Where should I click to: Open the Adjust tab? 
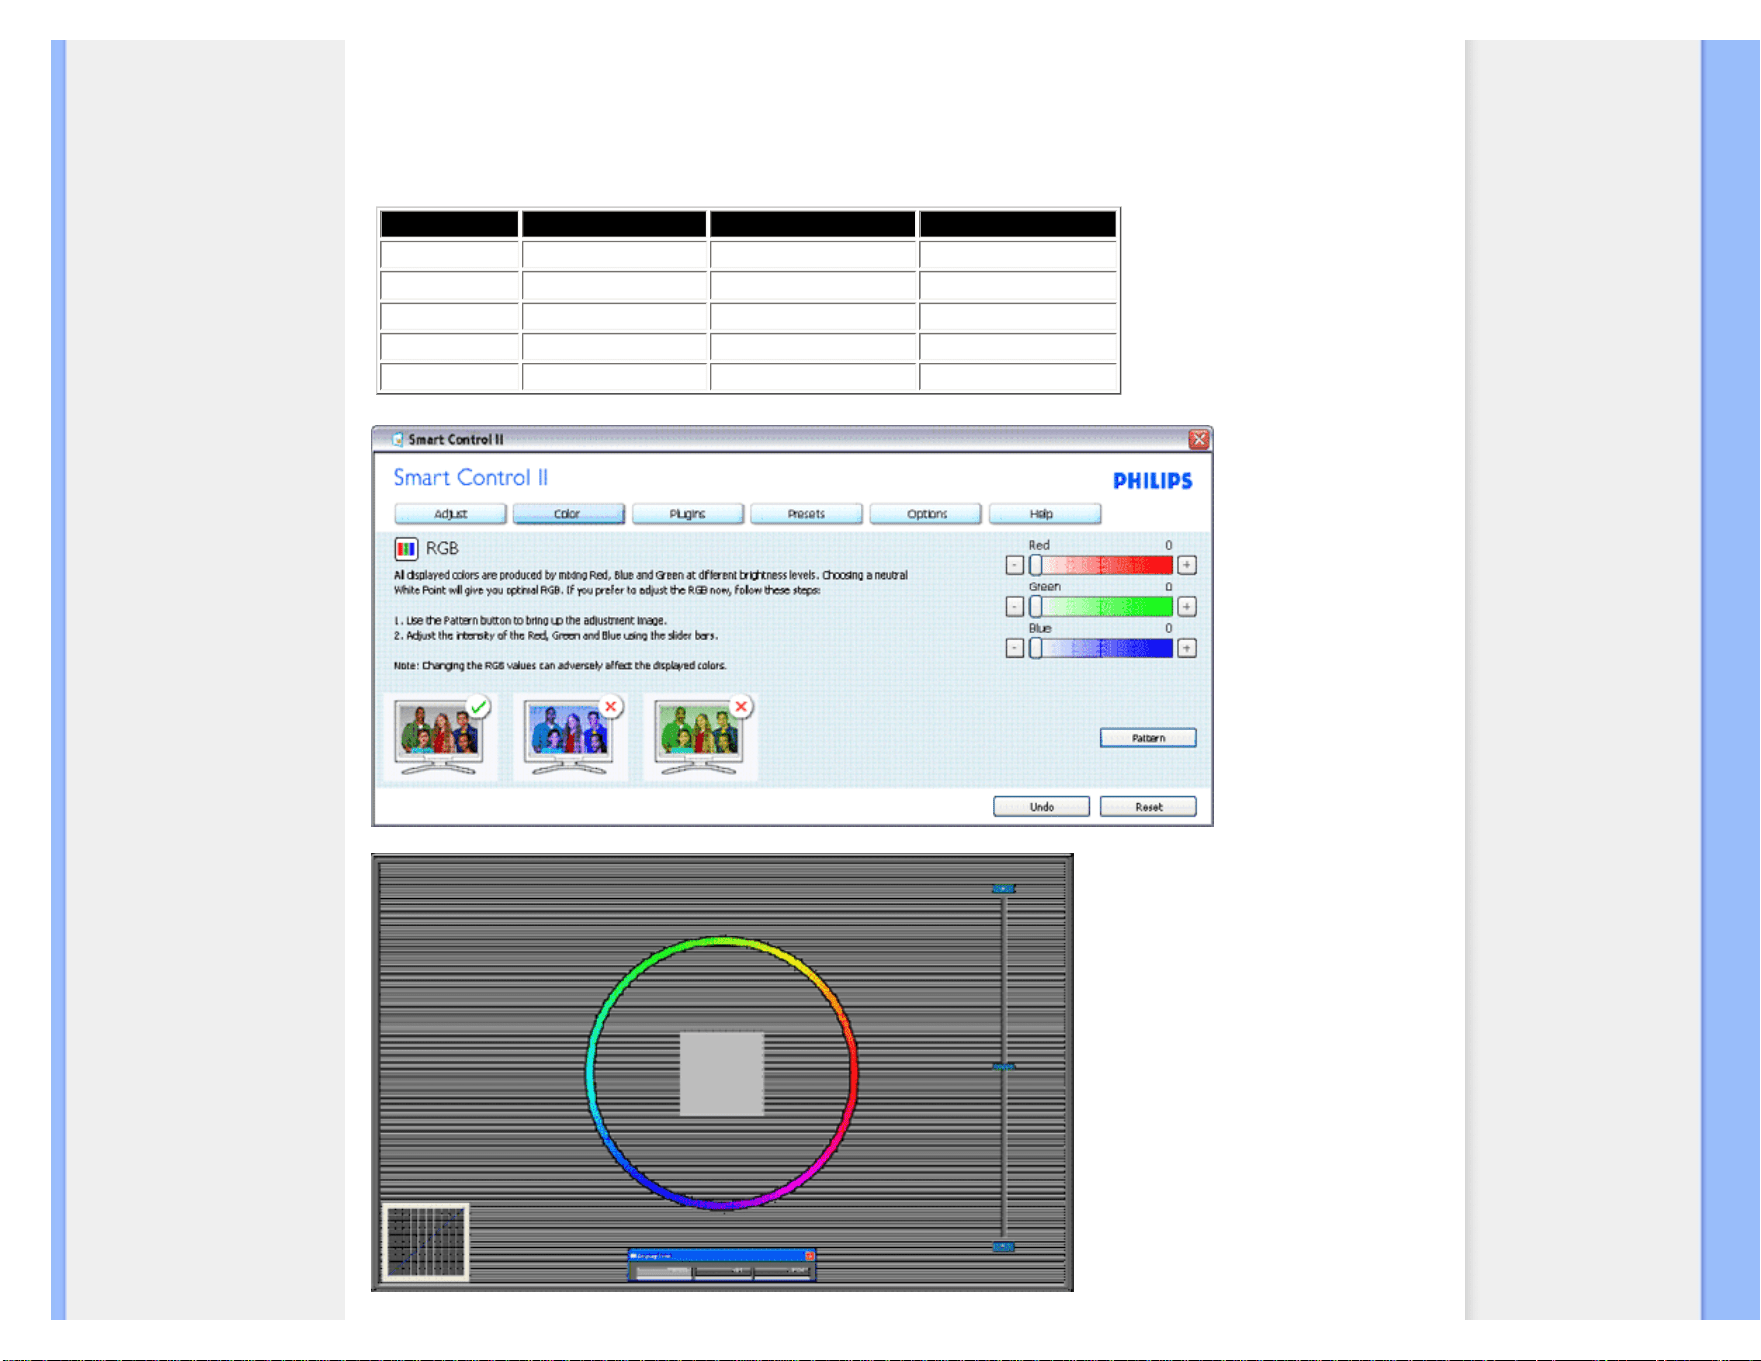[x=450, y=514]
